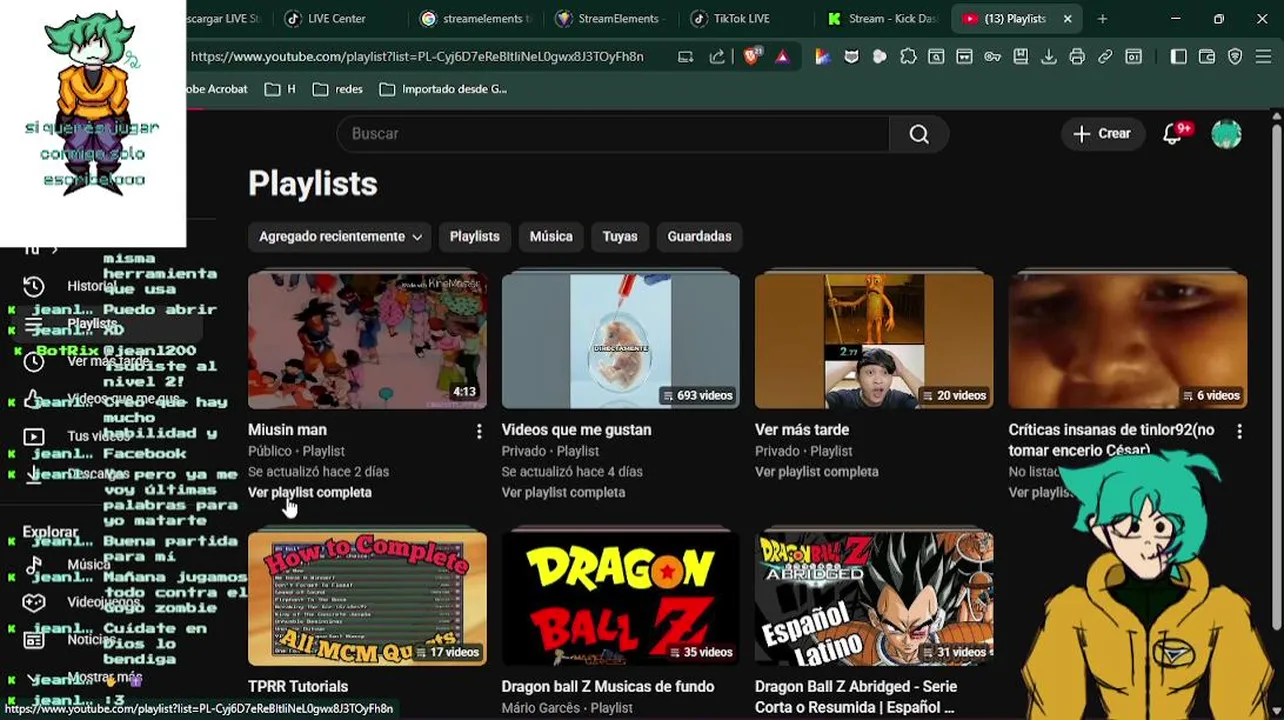Expand the Agregado recientemente sort dropdown
1284x720 pixels.
(x=340, y=237)
